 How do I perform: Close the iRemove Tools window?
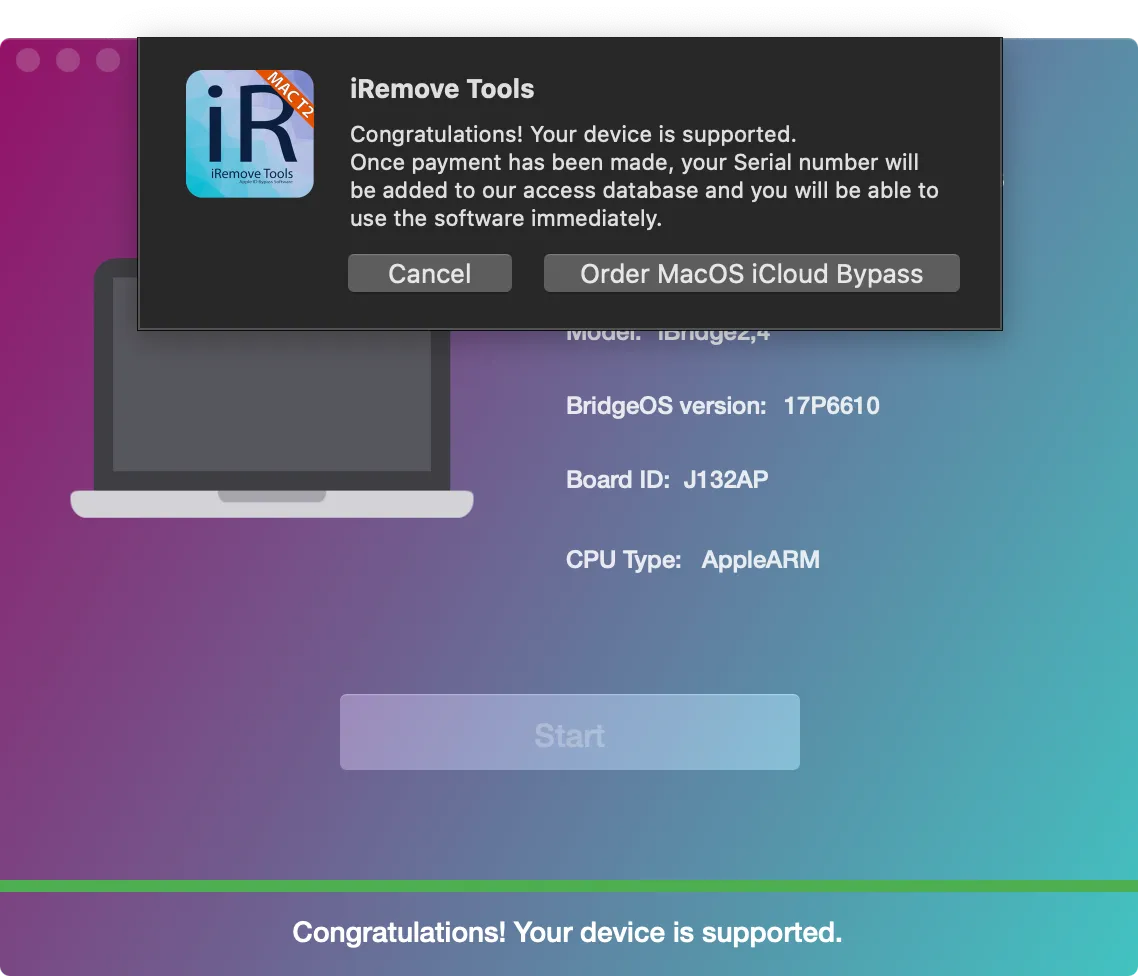(28, 60)
